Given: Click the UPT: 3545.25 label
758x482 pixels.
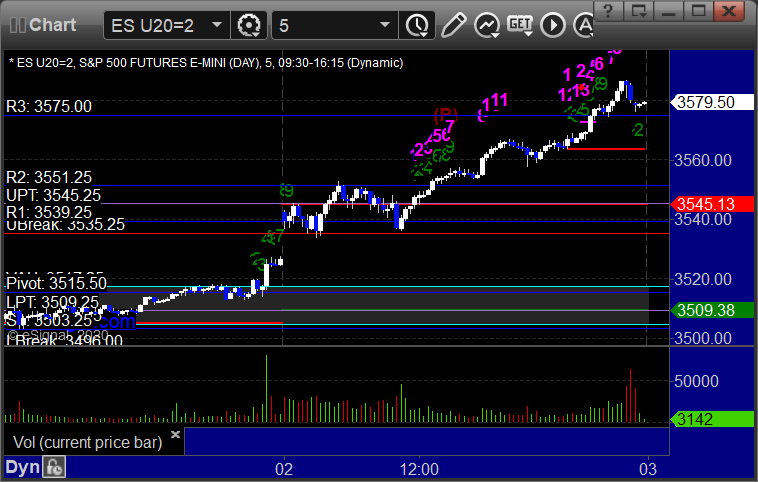Looking at the screenshot, I should point(53,195).
